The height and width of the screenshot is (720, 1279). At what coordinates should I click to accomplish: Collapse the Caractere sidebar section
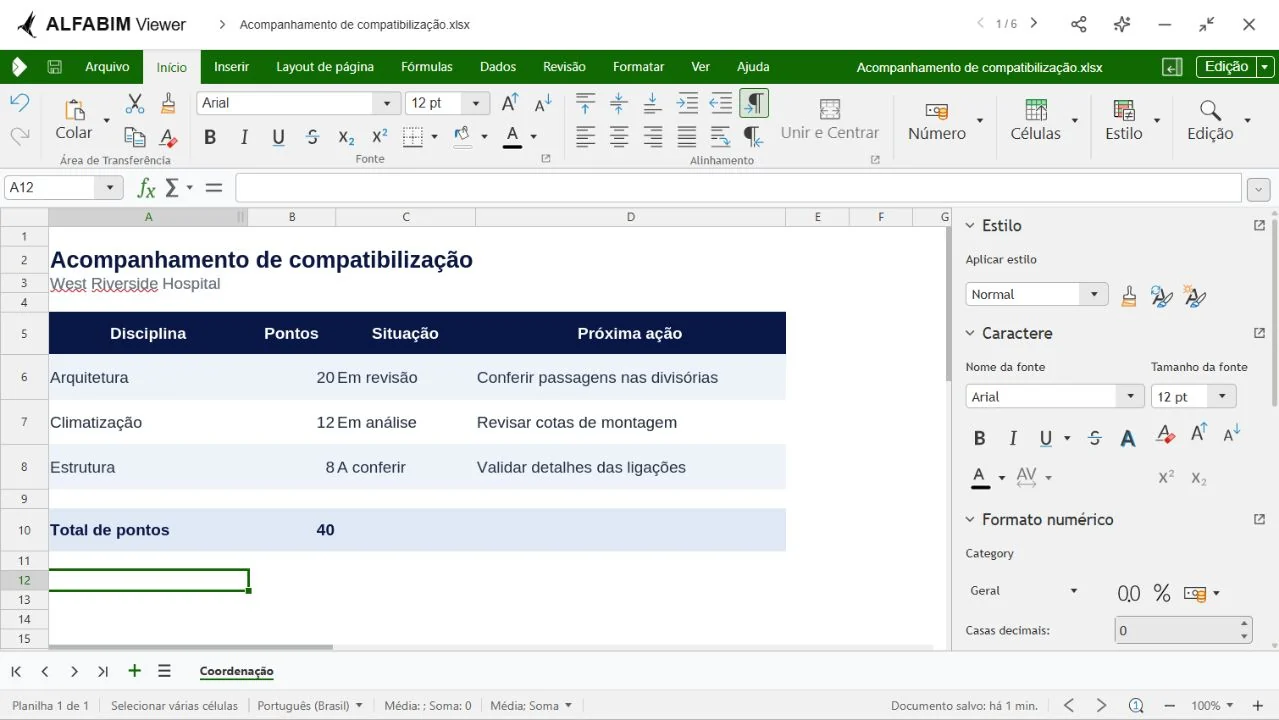tap(969, 334)
